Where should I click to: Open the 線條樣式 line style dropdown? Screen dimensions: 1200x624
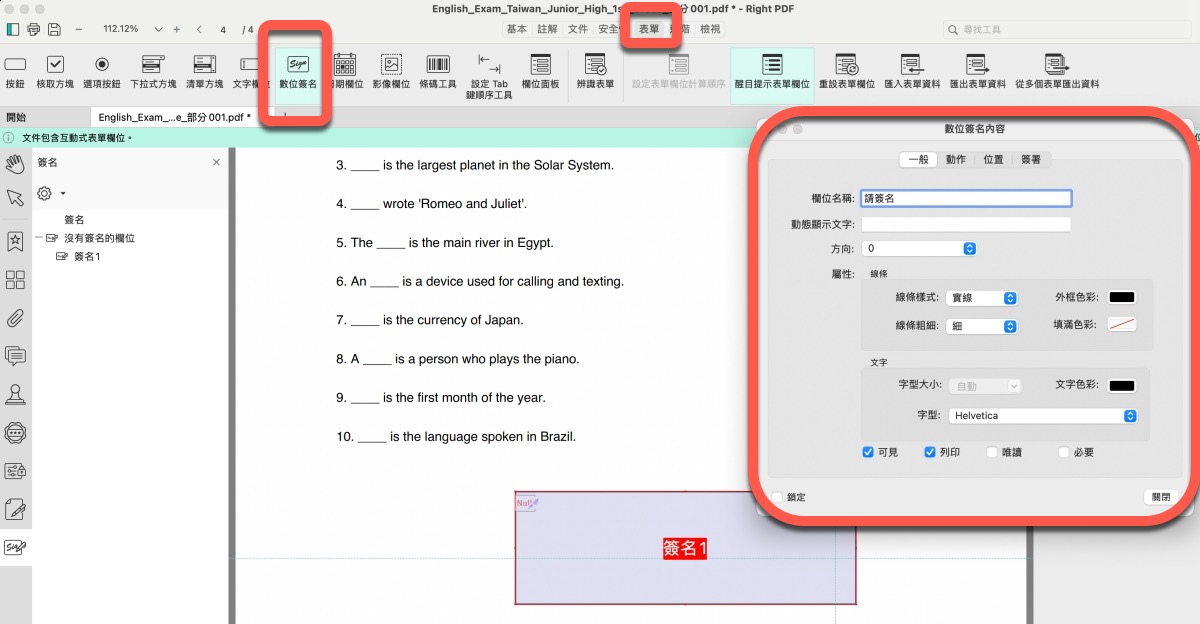click(x=982, y=298)
